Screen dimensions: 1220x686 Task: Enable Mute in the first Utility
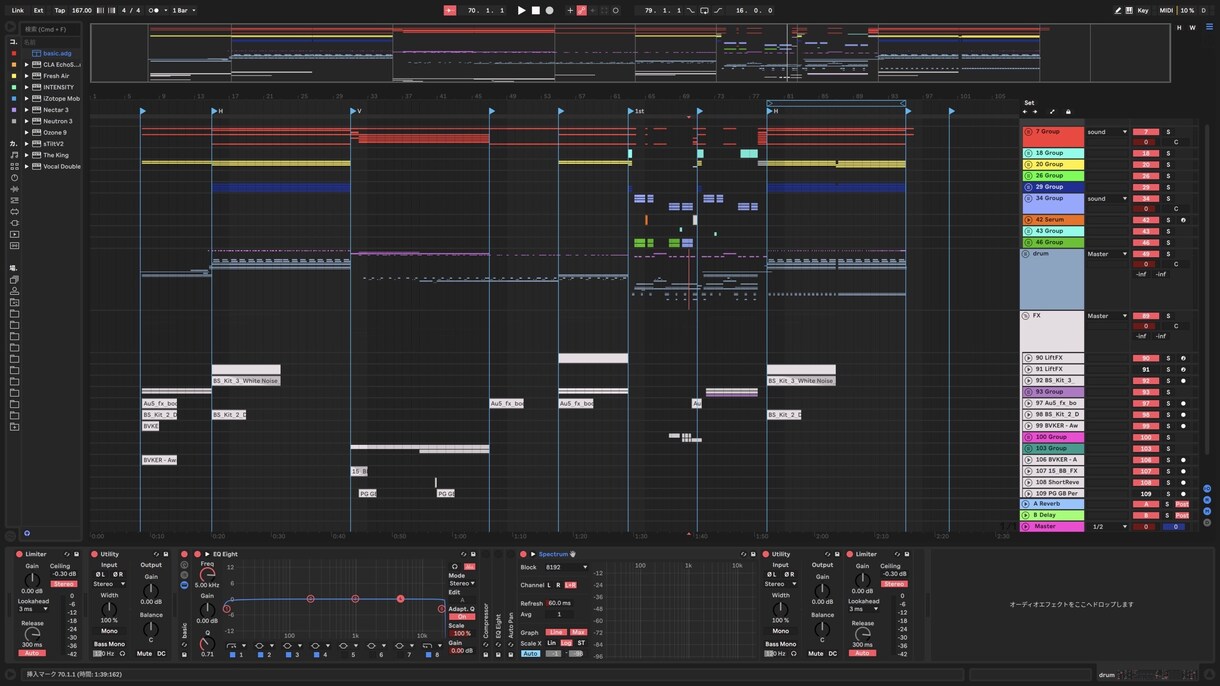click(x=144, y=654)
